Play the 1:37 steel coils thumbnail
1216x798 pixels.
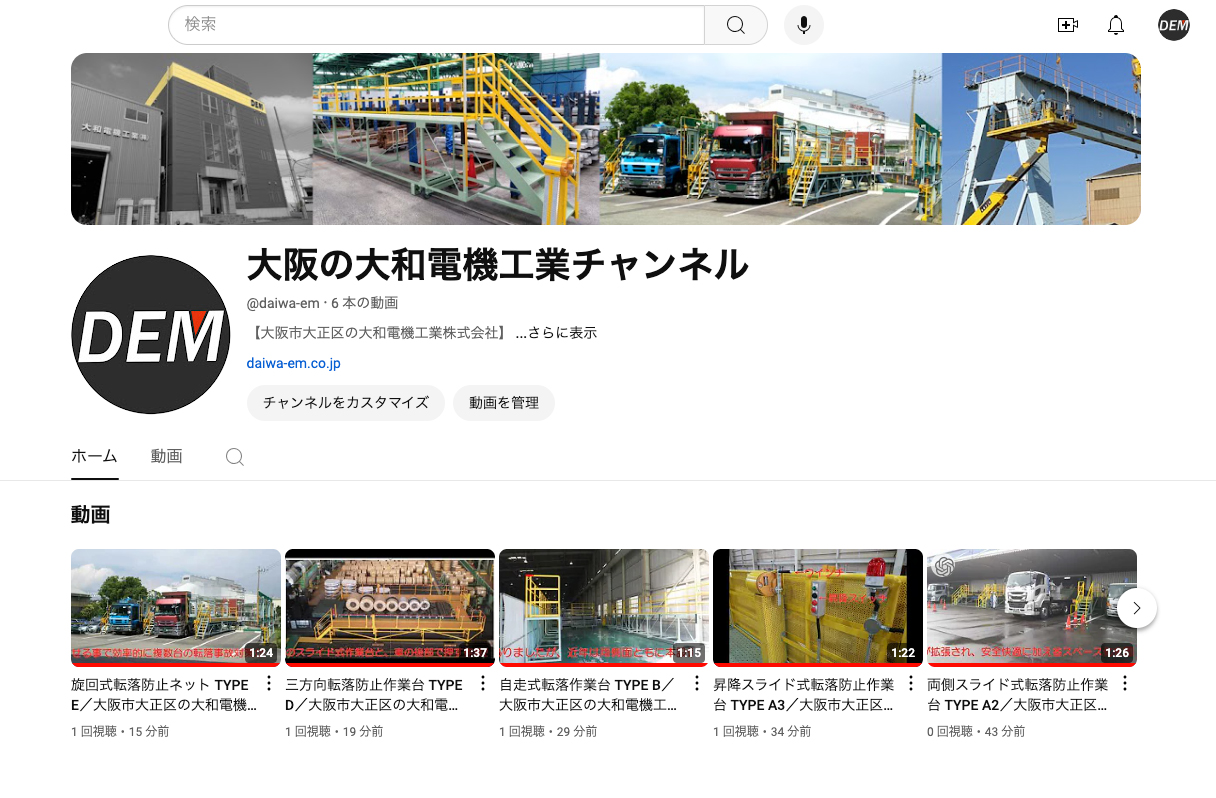point(390,608)
